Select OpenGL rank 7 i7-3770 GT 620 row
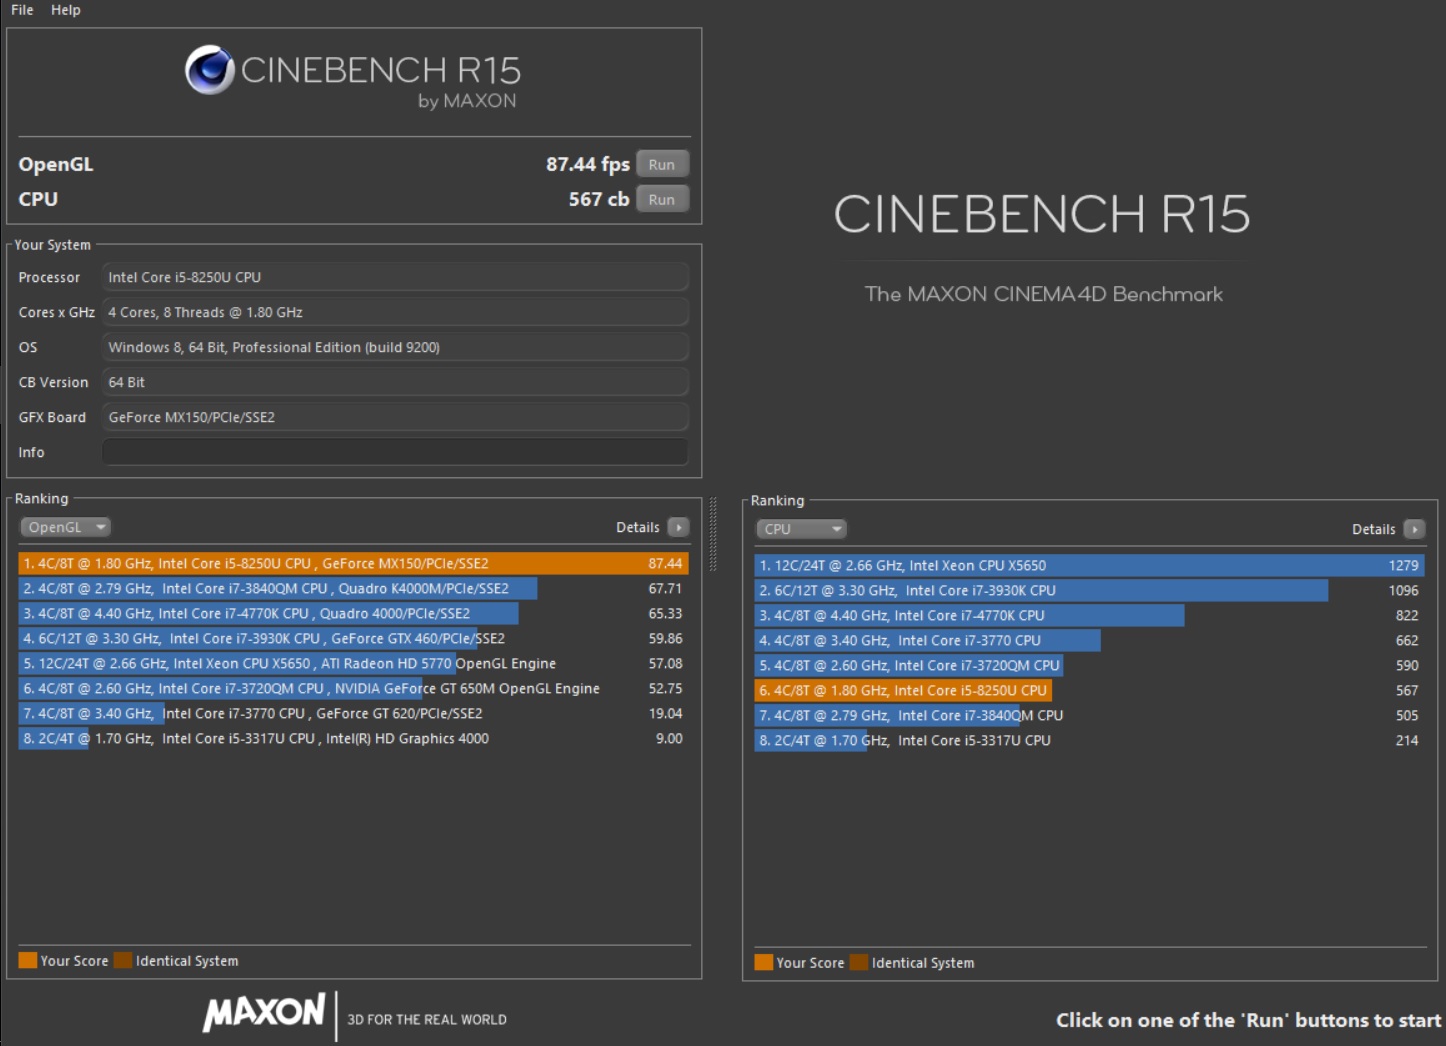This screenshot has width=1446, height=1046. [x=353, y=713]
